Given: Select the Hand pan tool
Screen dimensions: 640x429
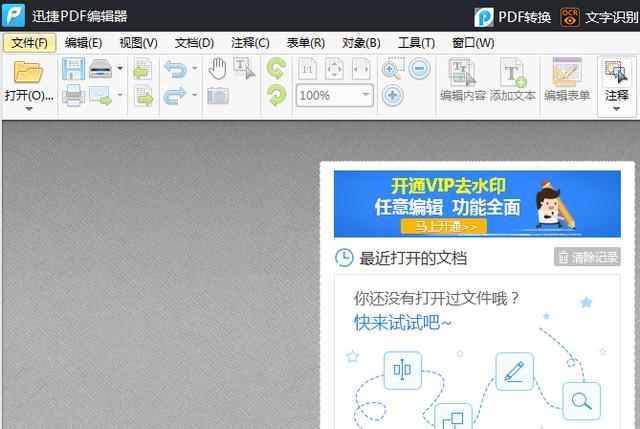Looking at the screenshot, I should pyautogui.click(x=217, y=69).
